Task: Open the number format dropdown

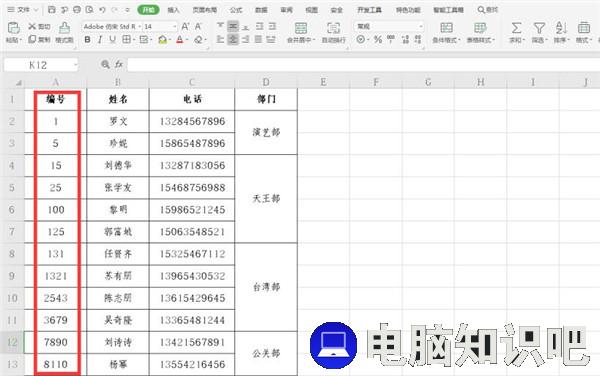Action: pos(421,26)
